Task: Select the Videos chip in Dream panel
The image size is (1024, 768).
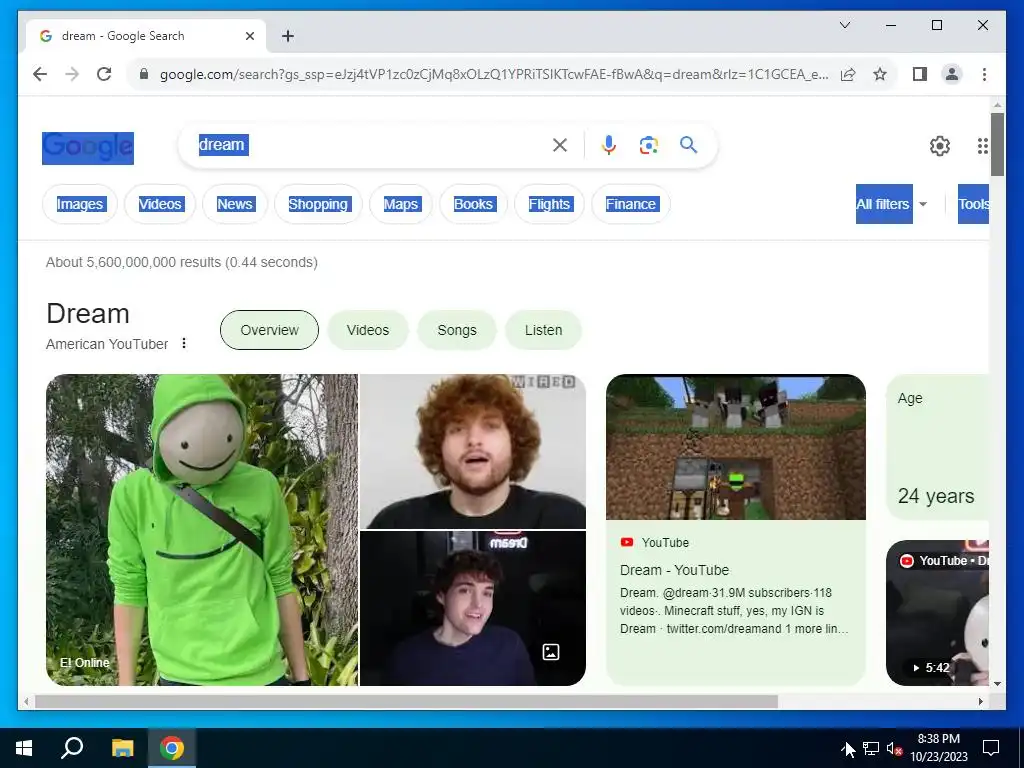Action: [x=368, y=330]
